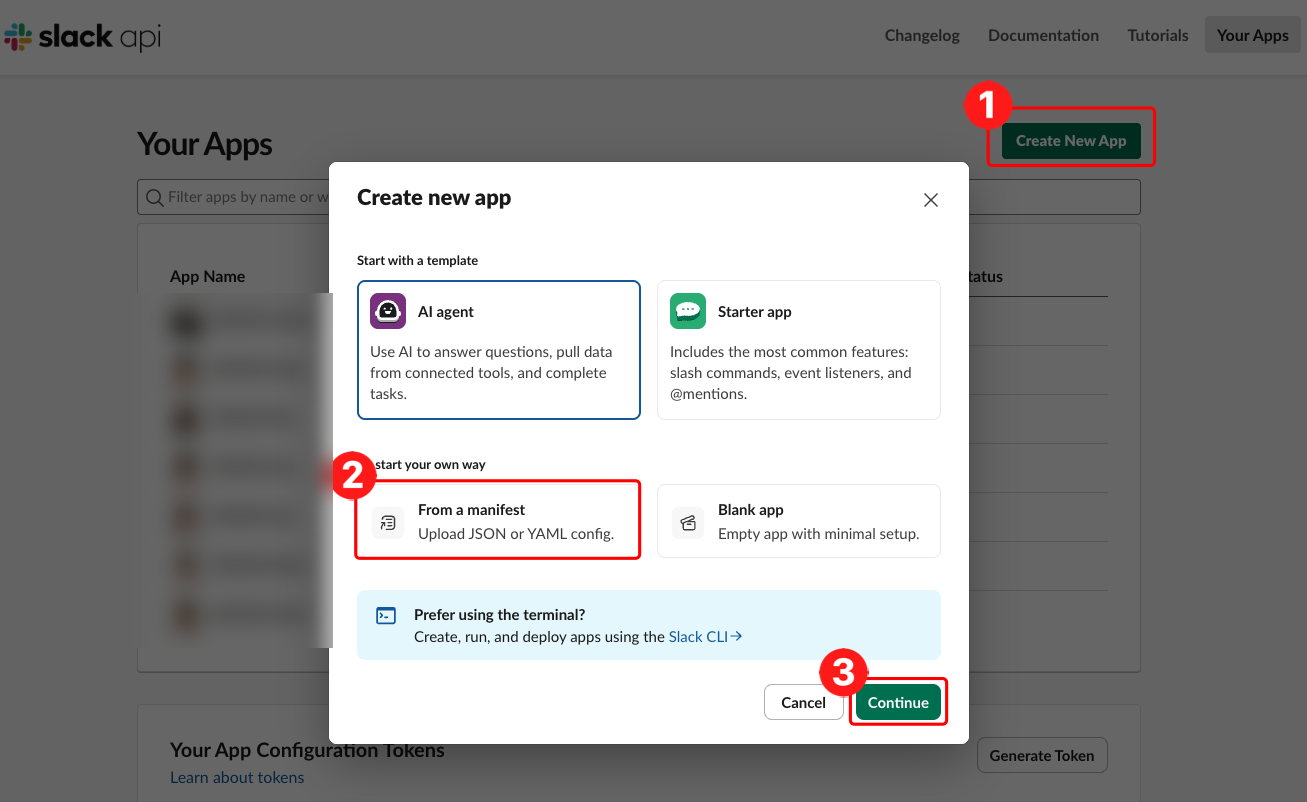1307x802 pixels.
Task: Click the Starter app chat bubble icon
Action: (x=688, y=311)
